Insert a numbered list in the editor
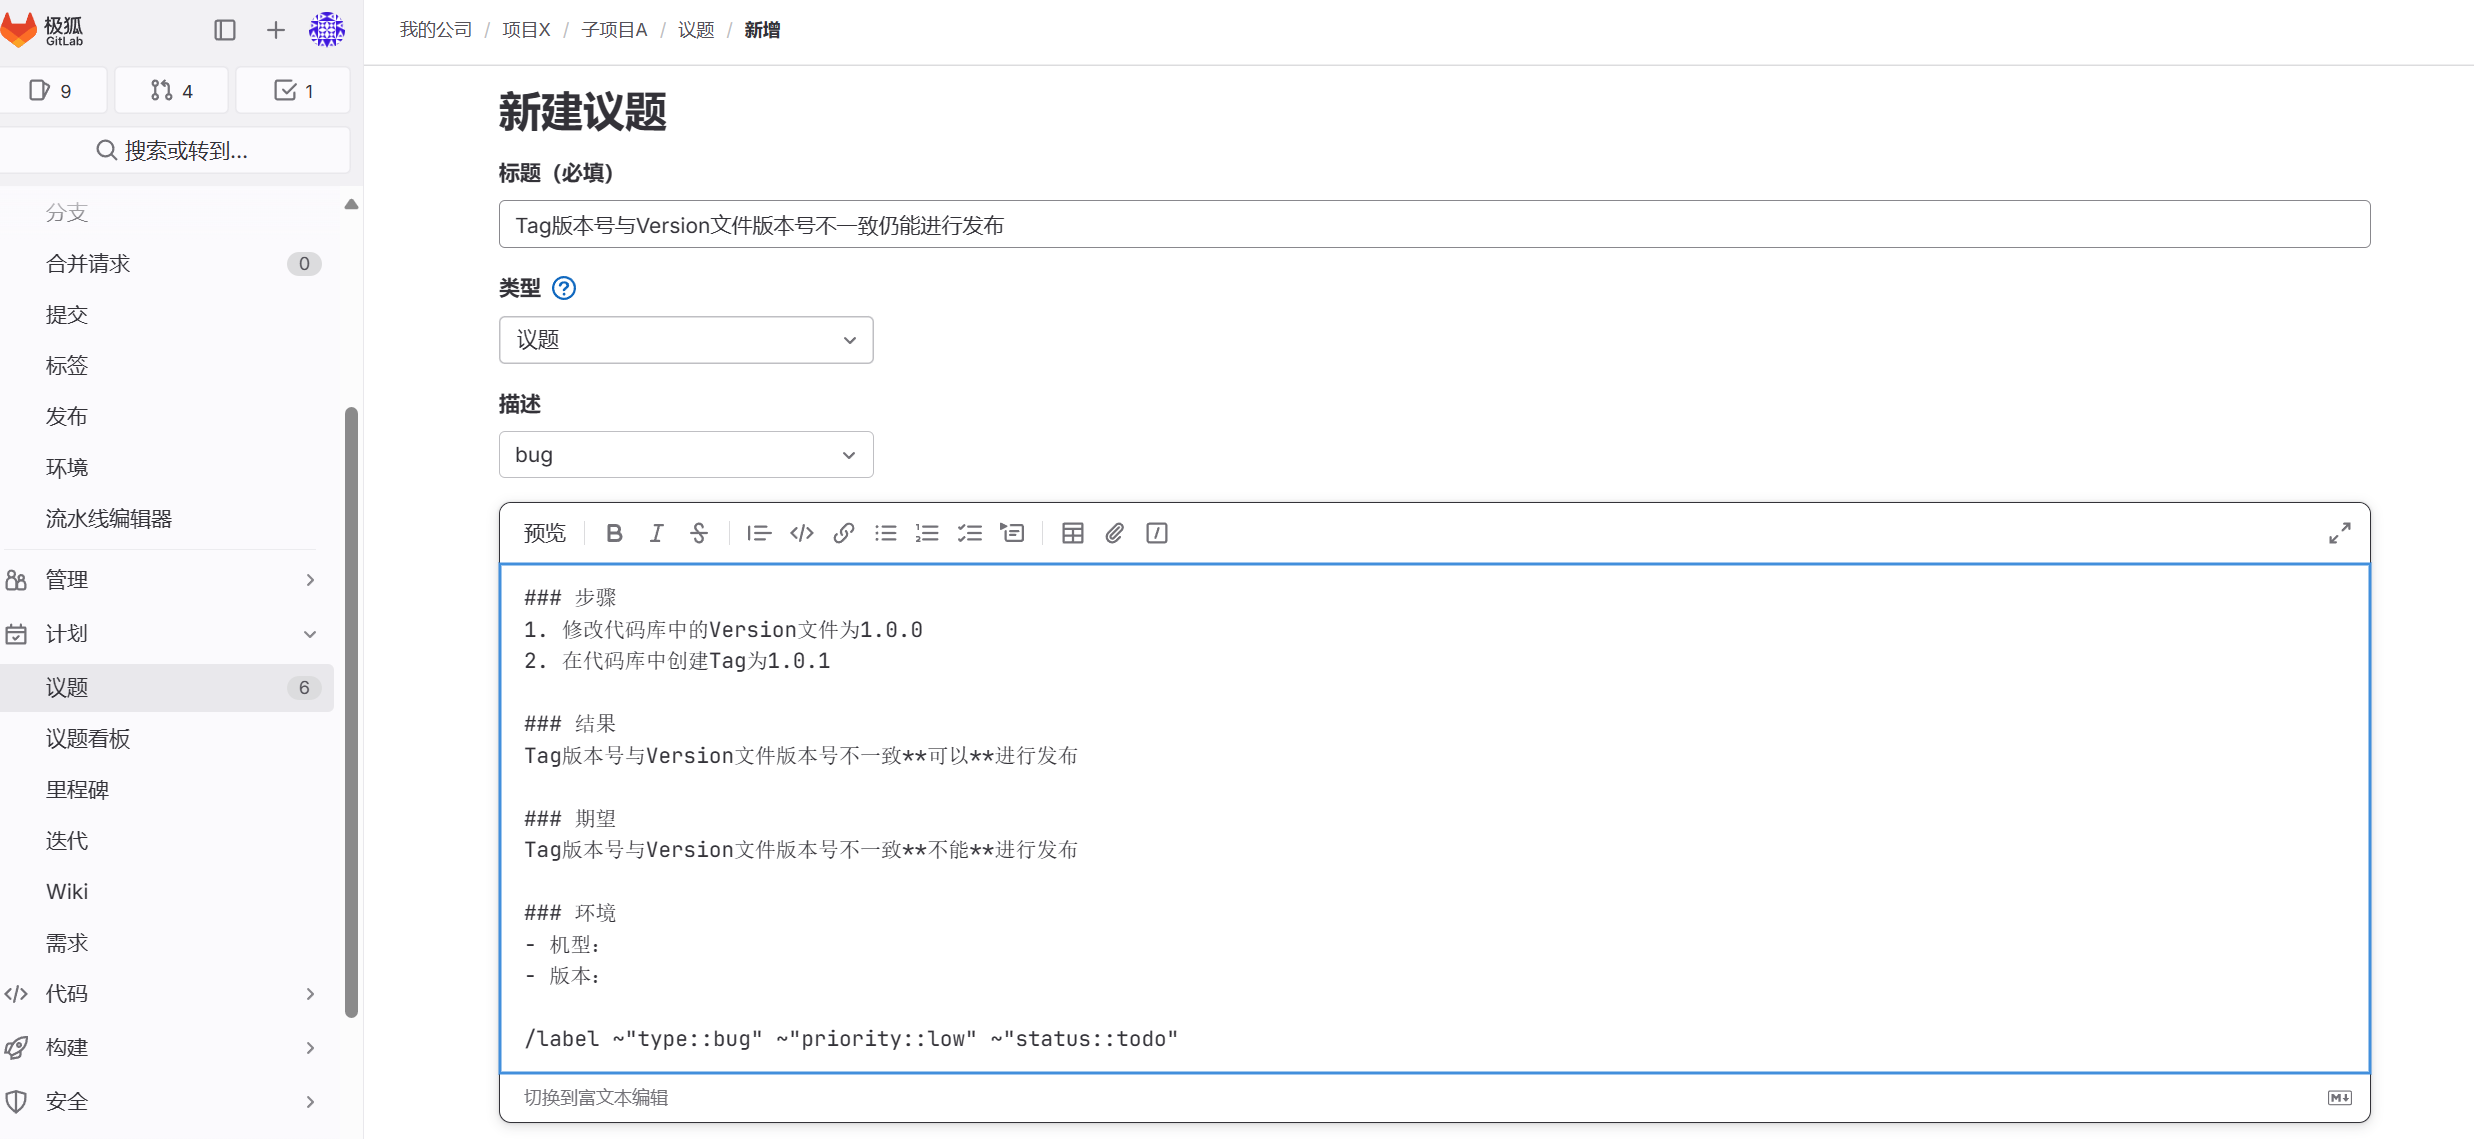2474x1139 pixels. coord(927,533)
